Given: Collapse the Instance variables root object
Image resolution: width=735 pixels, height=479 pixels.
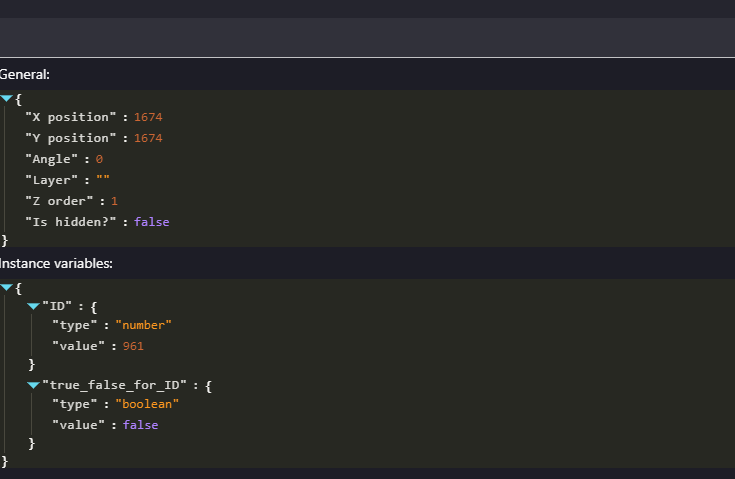Looking at the screenshot, I should tap(6, 287).
